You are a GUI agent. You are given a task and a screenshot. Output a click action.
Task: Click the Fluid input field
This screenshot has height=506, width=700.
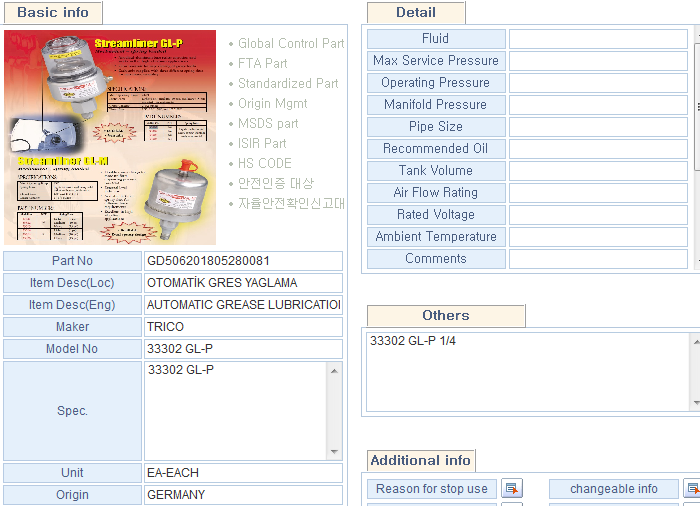(598, 39)
